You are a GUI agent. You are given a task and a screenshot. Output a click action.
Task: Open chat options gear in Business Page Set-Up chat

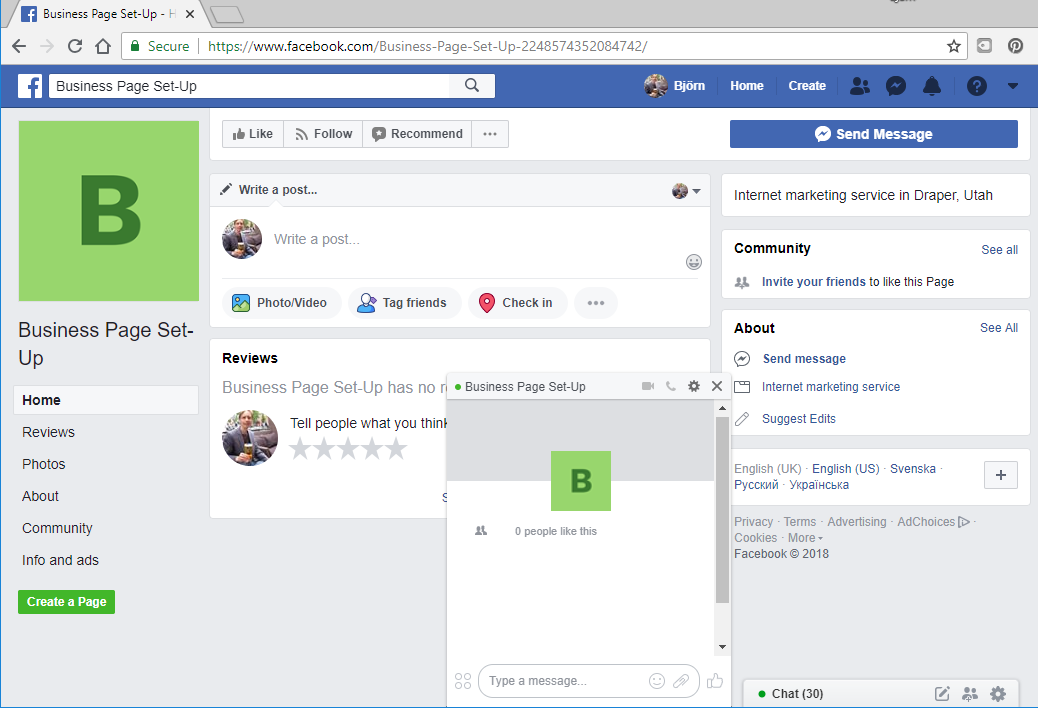pyautogui.click(x=694, y=386)
